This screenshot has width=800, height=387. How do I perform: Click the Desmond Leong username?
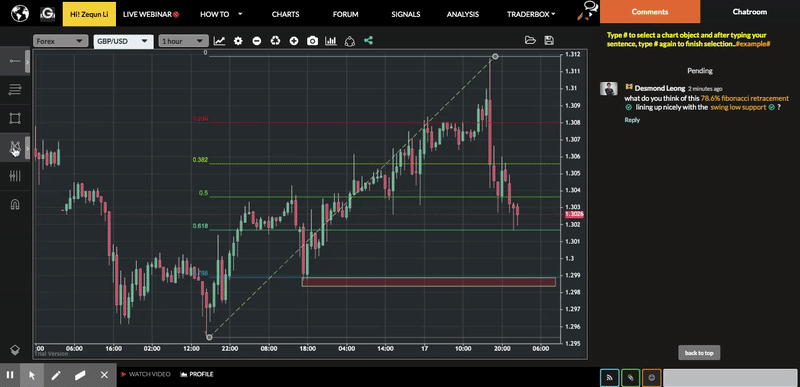pyautogui.click(x=660, y=88)
